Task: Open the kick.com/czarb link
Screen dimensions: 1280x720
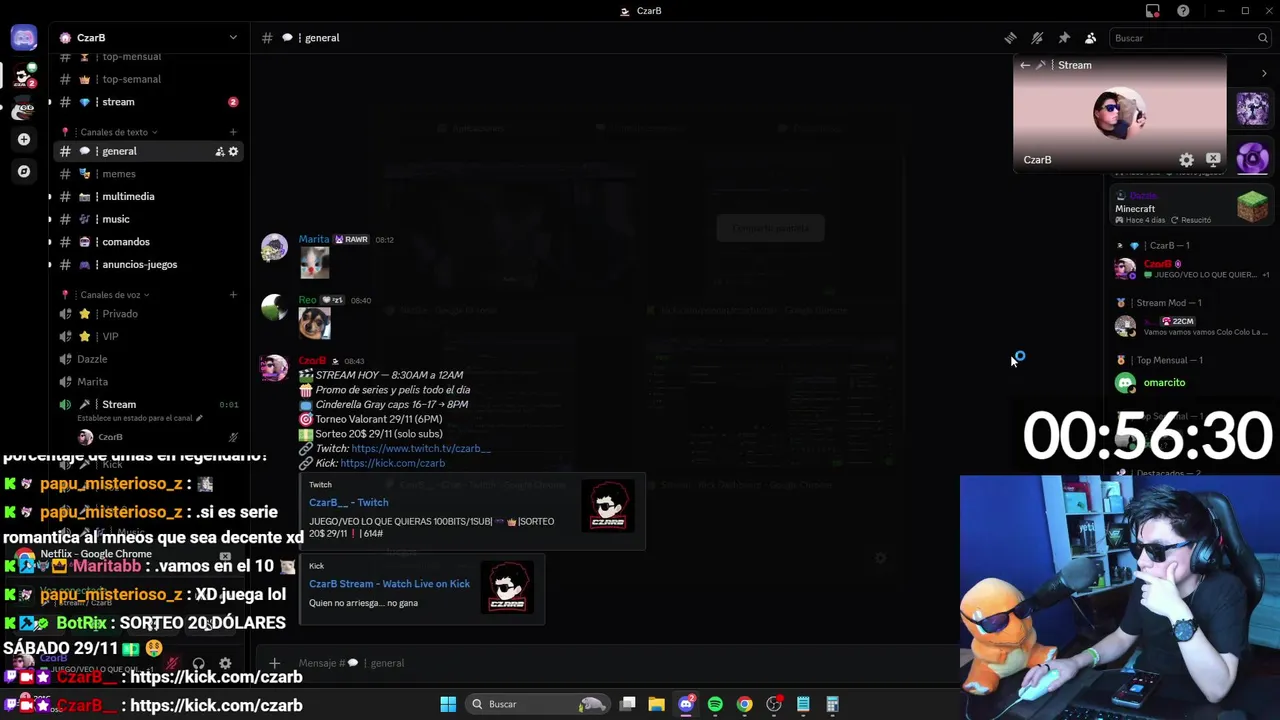Action: (x=392, y=463)
